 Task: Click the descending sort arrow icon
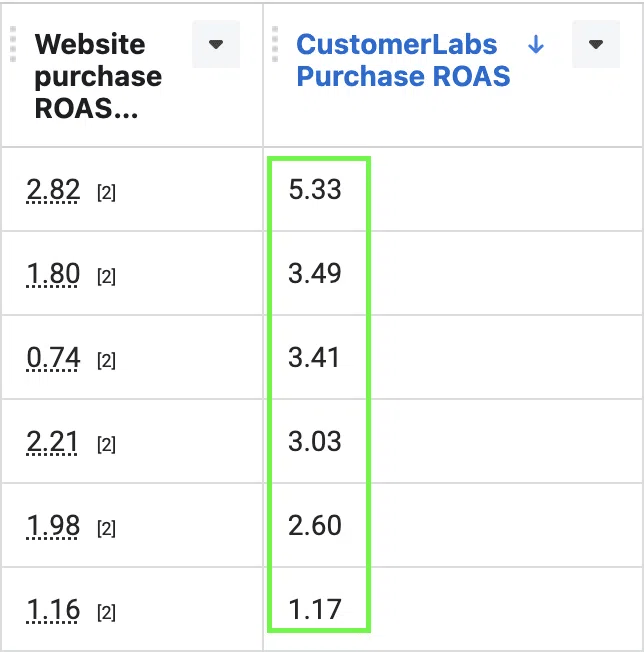536,44
